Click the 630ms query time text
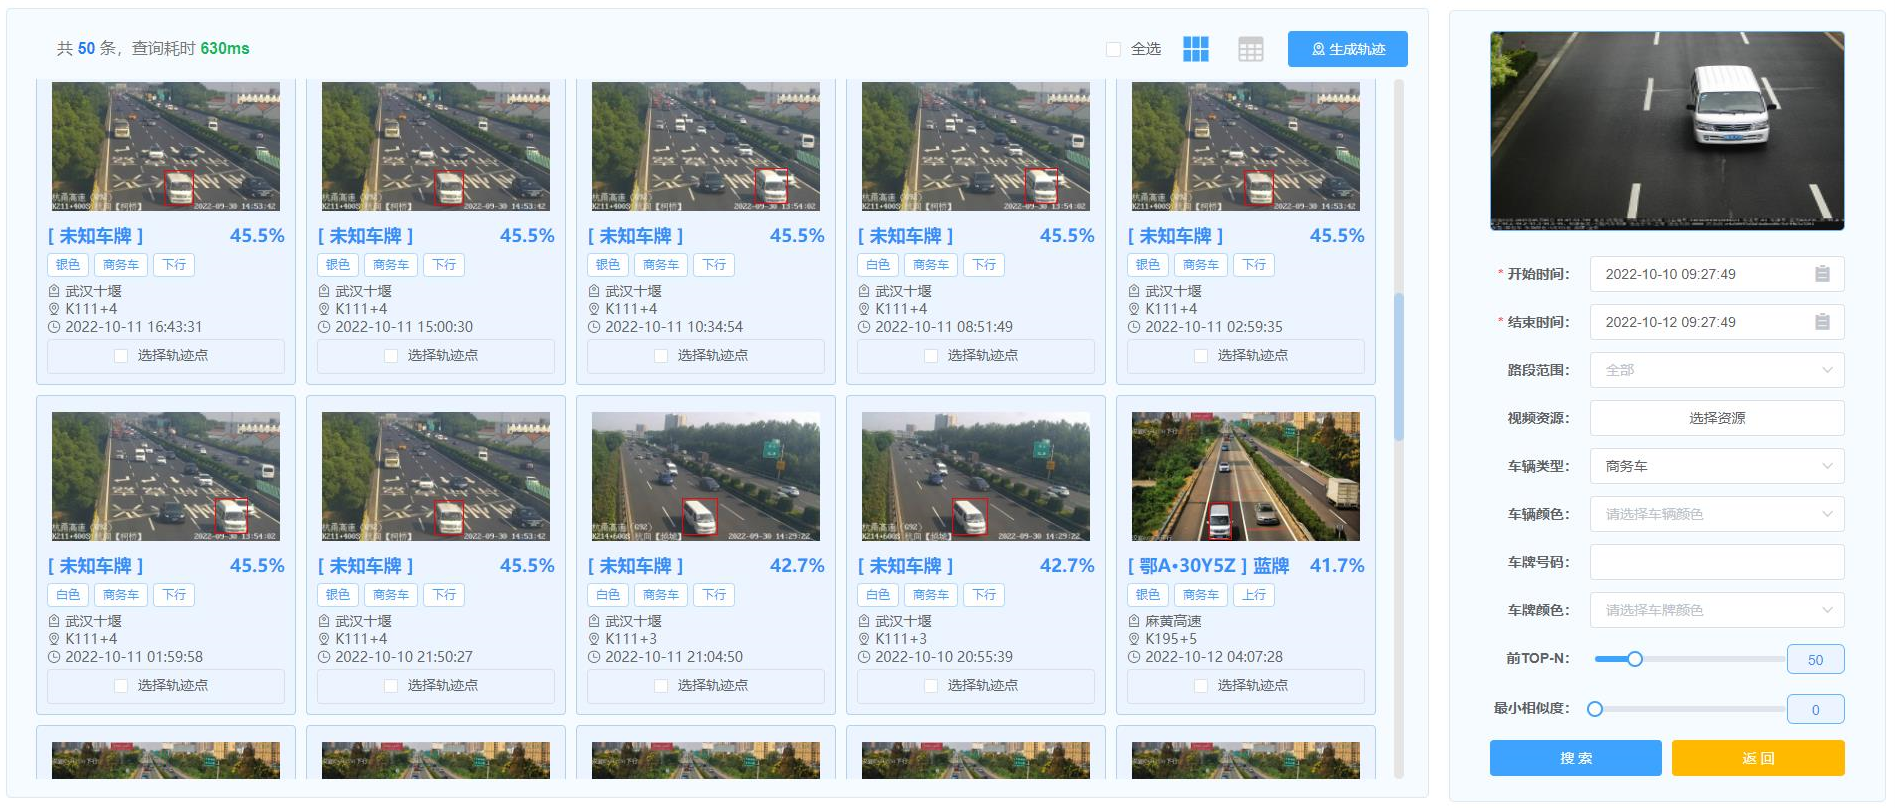1895x808 pixels. coord(225,49)
